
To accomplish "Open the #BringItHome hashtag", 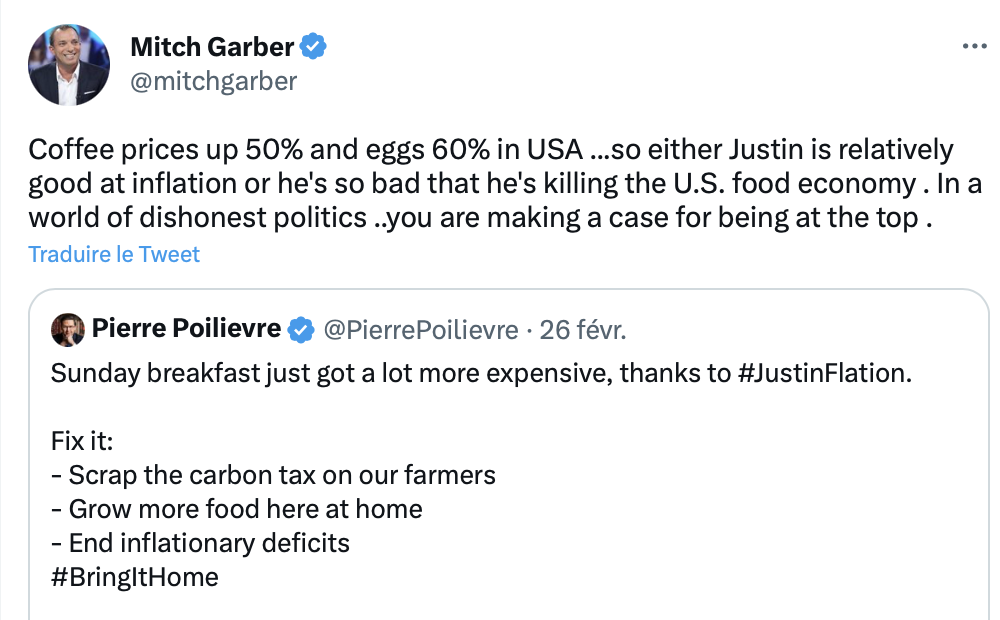I will (134, 576).
